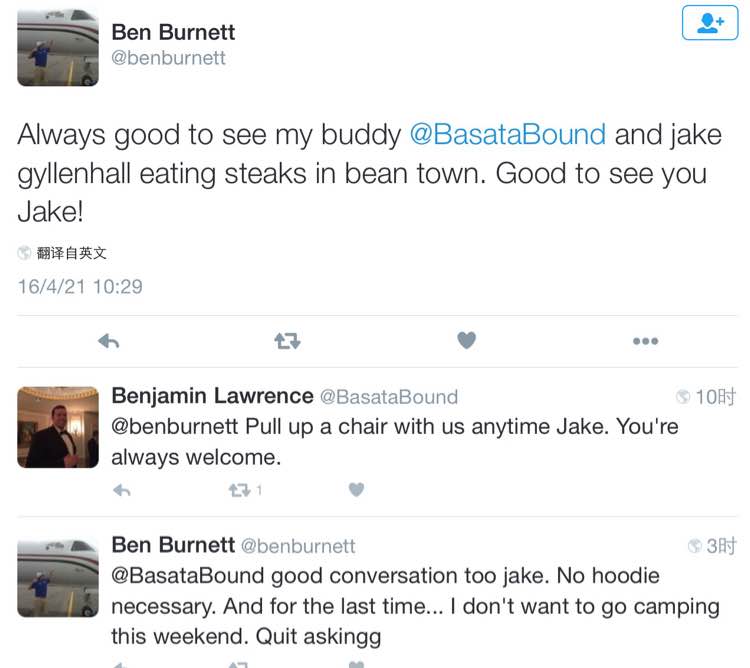This screenshot has width=750, height=668.
Task: Reply to the main Ben Burnett tweet
Action: (x=108, y=341)
